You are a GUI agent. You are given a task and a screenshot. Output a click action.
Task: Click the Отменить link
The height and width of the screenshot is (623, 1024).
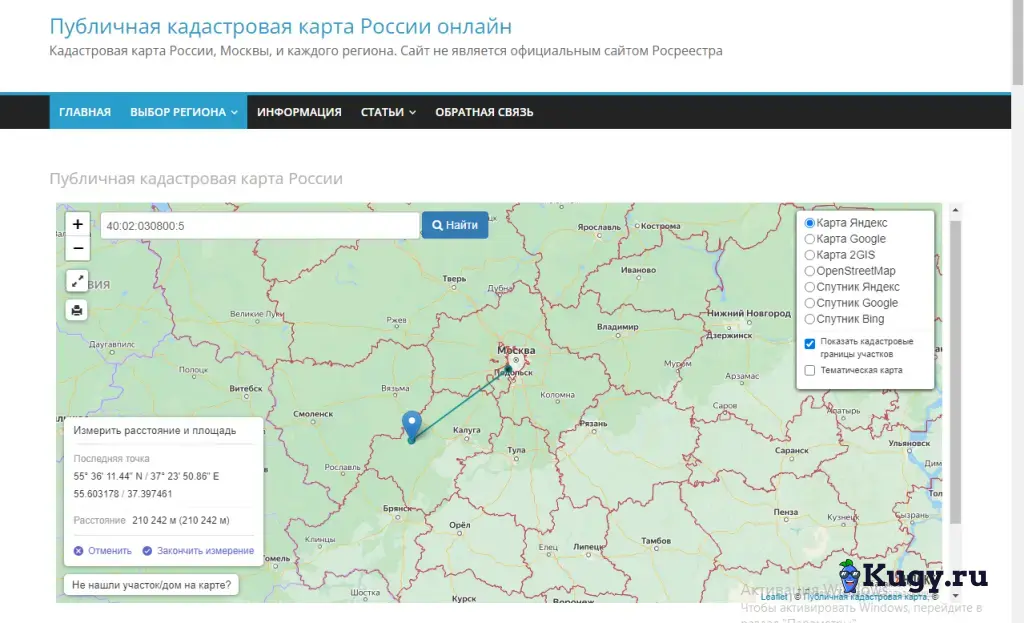coord(110,551)
